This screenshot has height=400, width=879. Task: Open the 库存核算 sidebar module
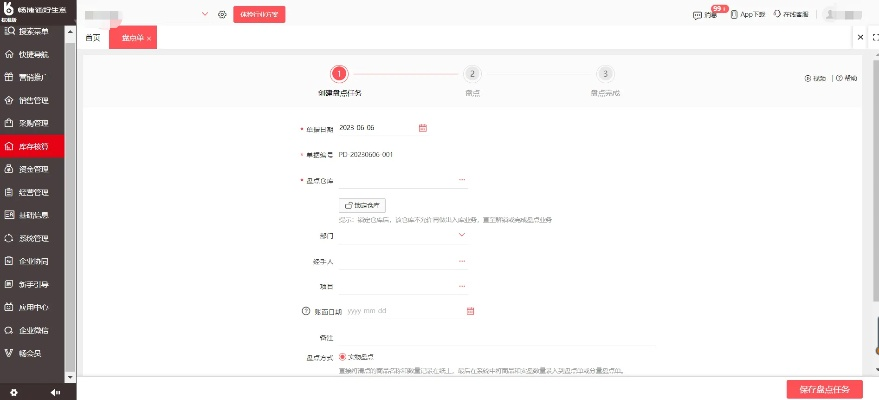39,146
